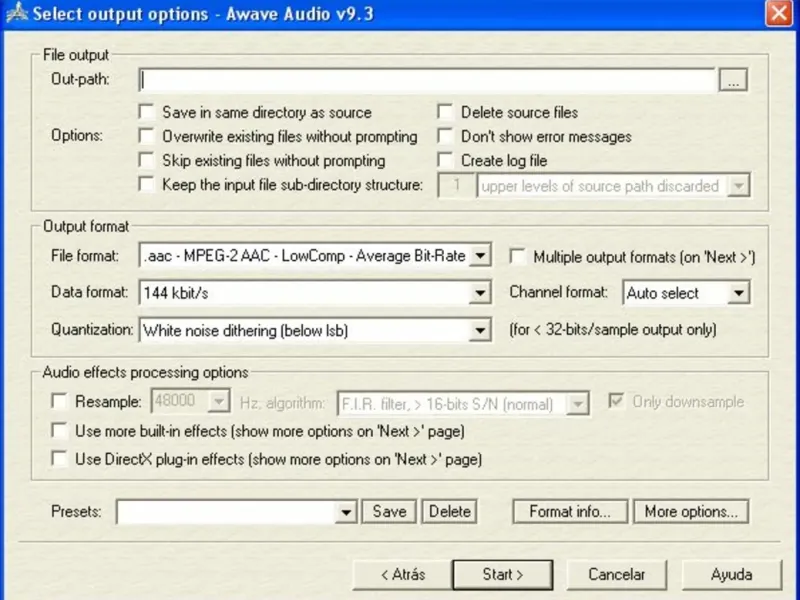Check Skip existing files without prompting

point(146,160)
